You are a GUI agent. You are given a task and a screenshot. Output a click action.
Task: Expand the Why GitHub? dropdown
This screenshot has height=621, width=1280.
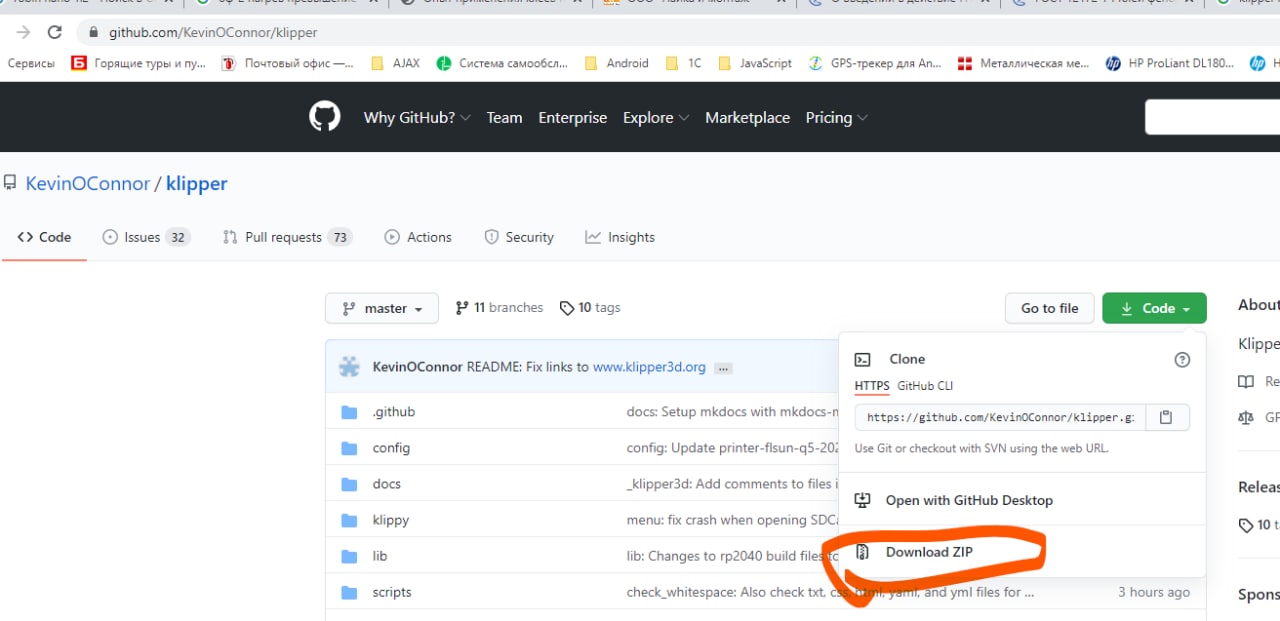pos(417,117)
